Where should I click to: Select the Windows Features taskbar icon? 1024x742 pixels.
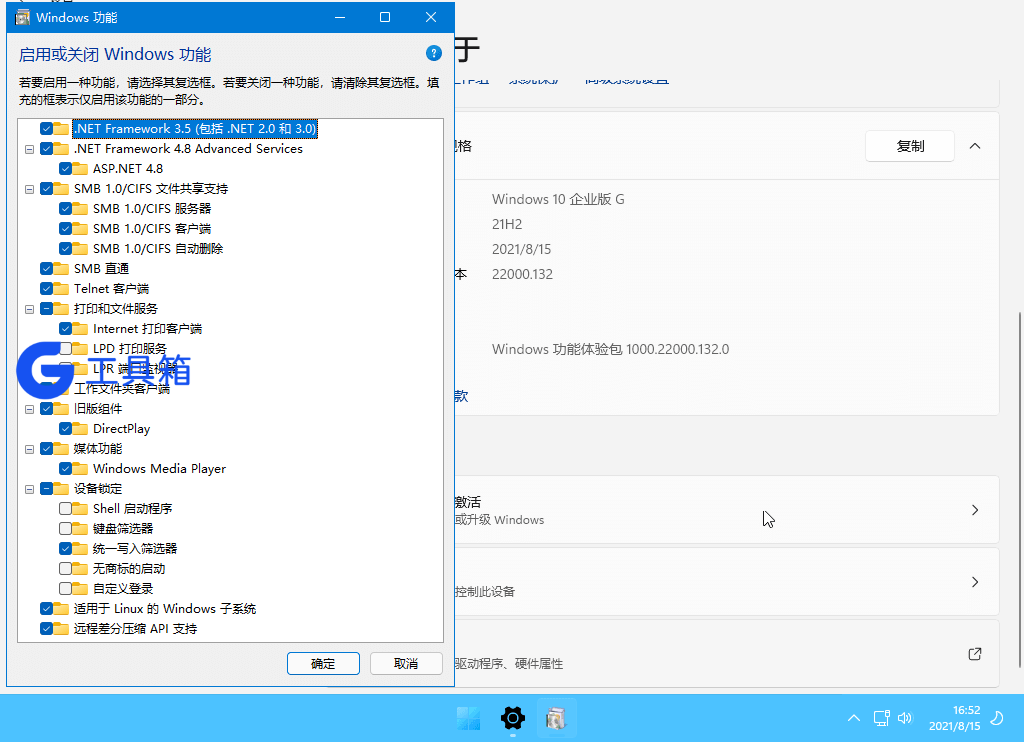(x=556, y=718)
